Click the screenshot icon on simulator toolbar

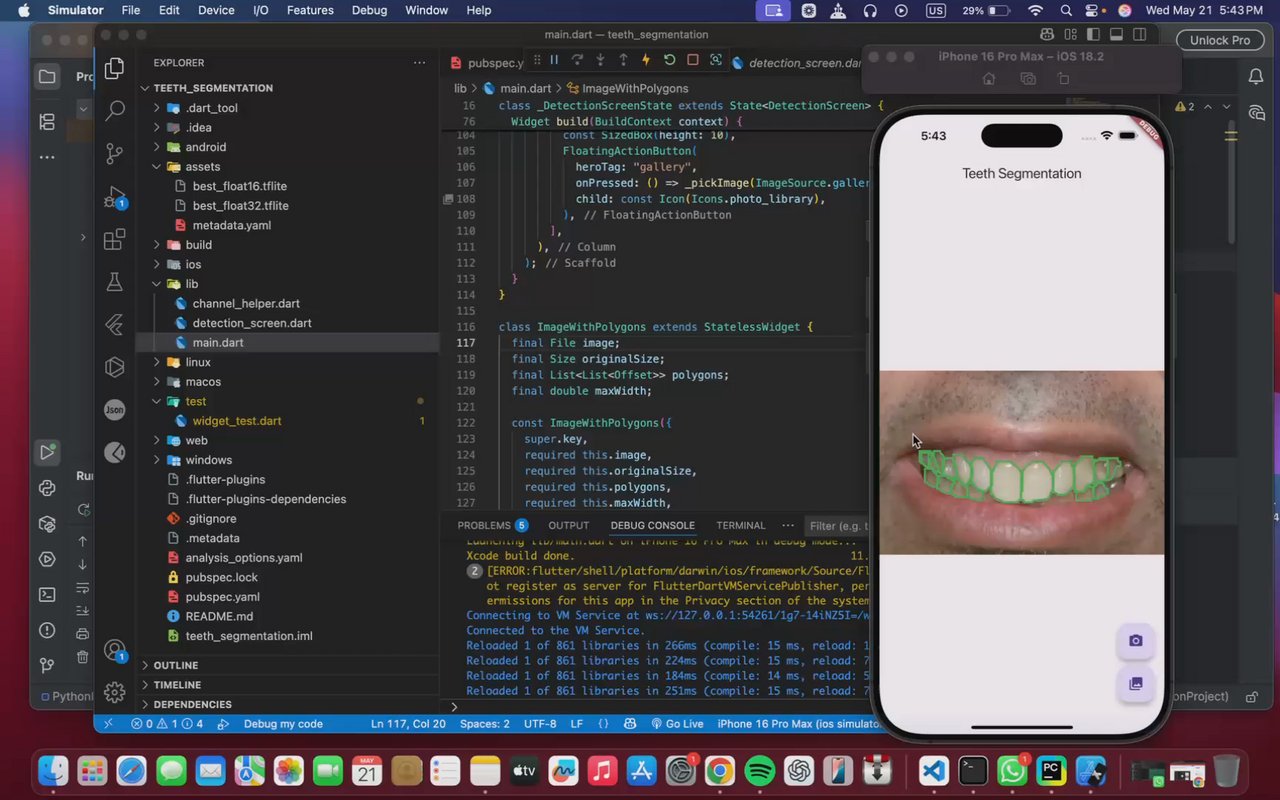(1027, 79)
